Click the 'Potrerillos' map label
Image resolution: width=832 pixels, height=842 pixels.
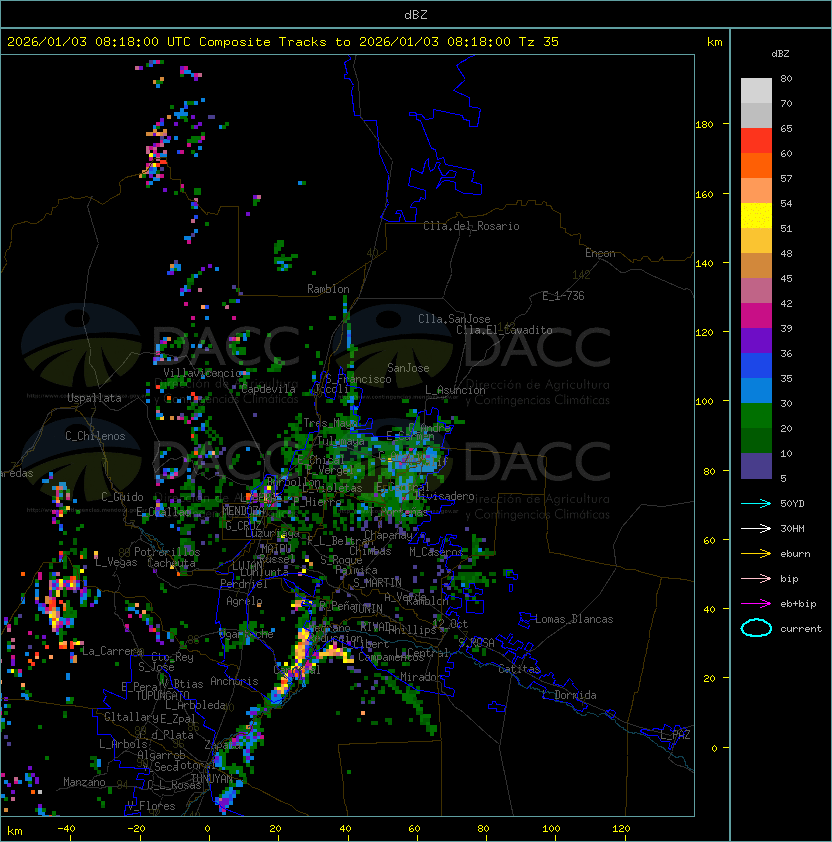(x=167, y=552)
